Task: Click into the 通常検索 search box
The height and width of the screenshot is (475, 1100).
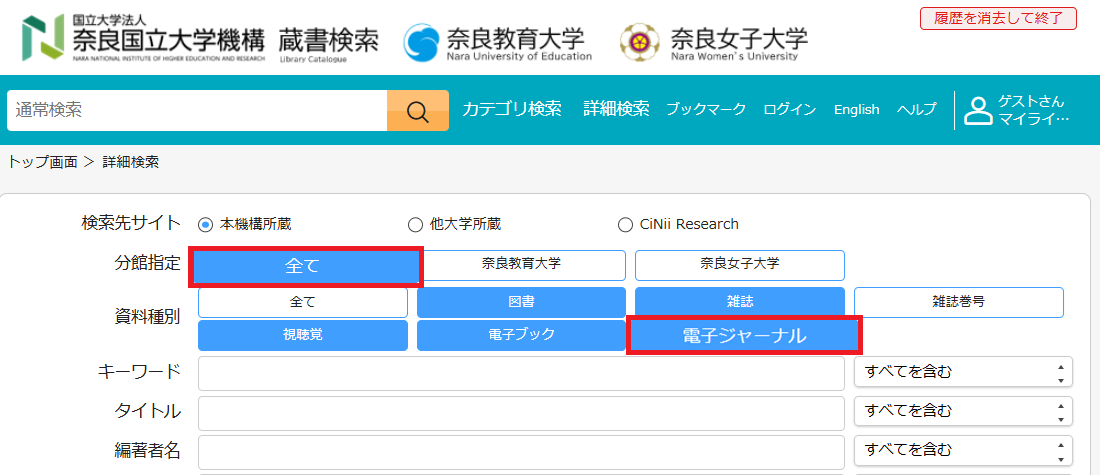Action: click(x=197, y=111)
